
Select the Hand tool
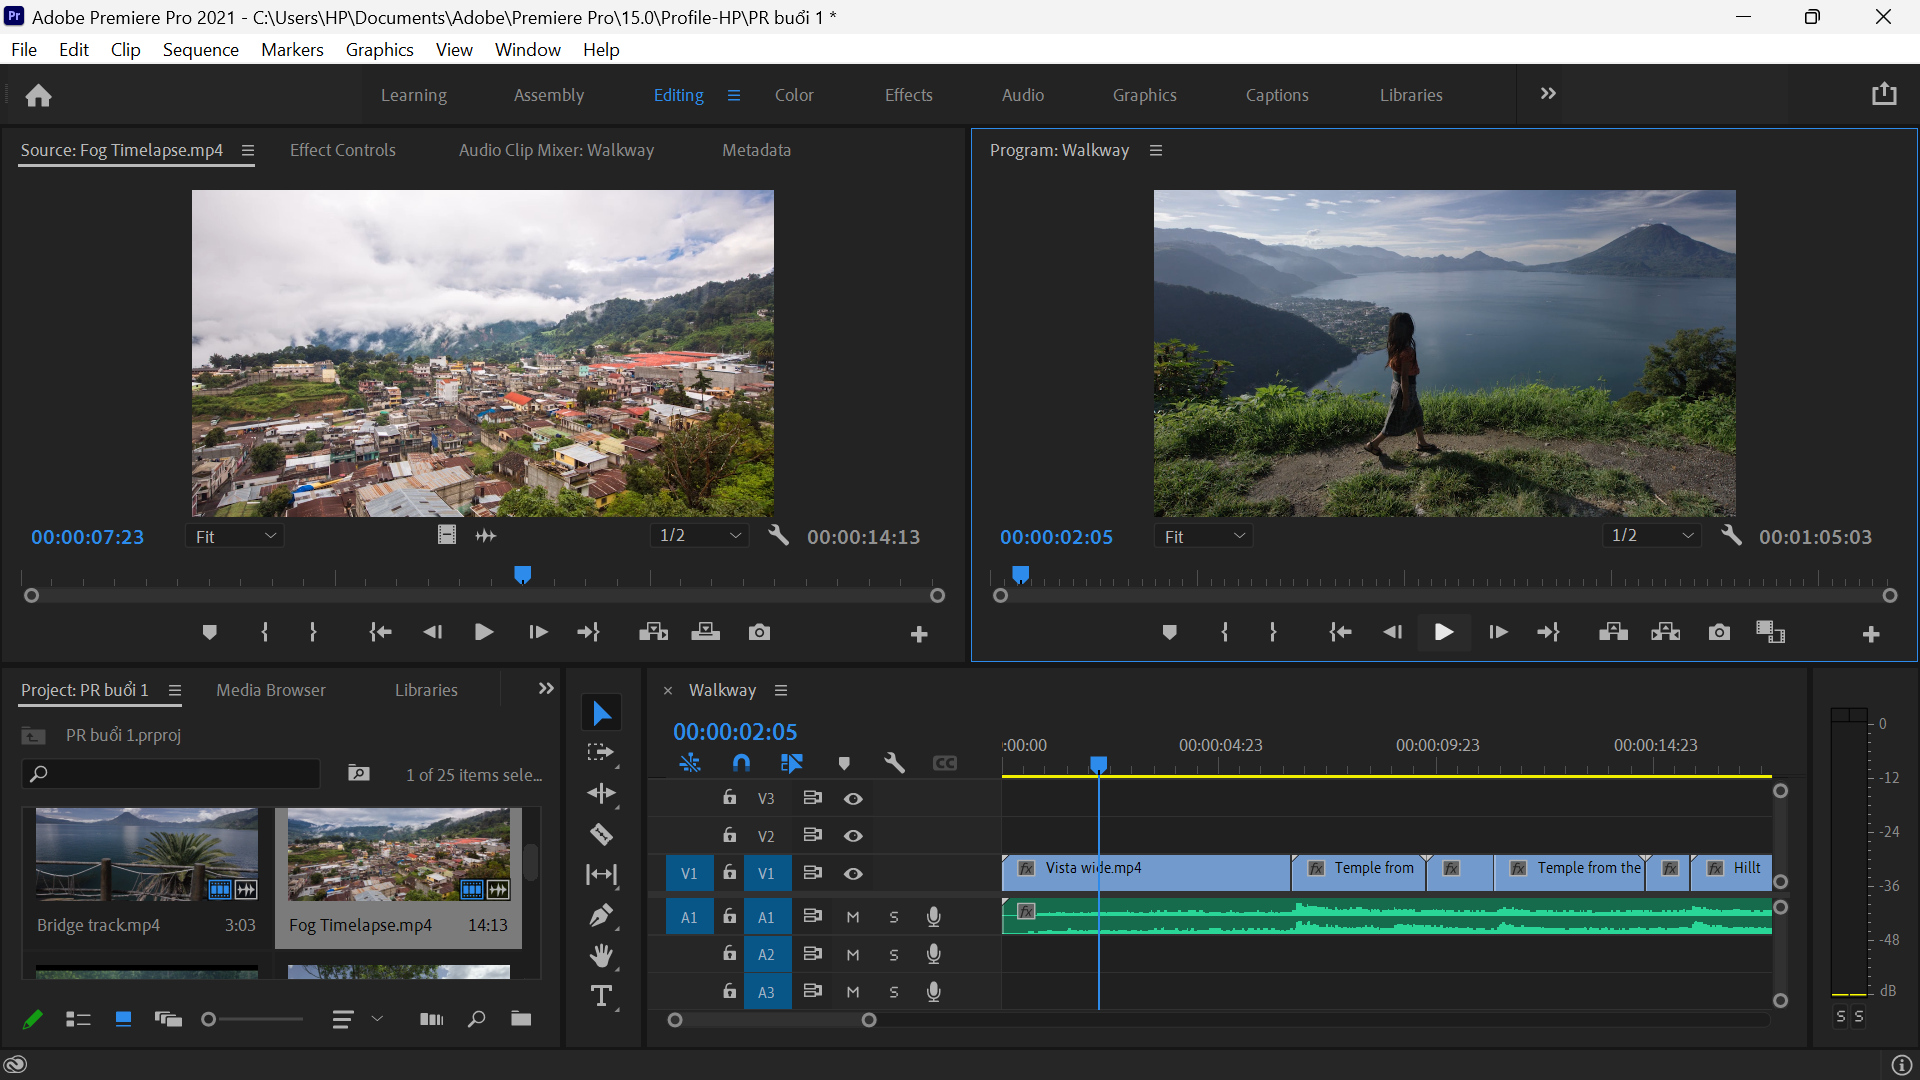[601, 956]
